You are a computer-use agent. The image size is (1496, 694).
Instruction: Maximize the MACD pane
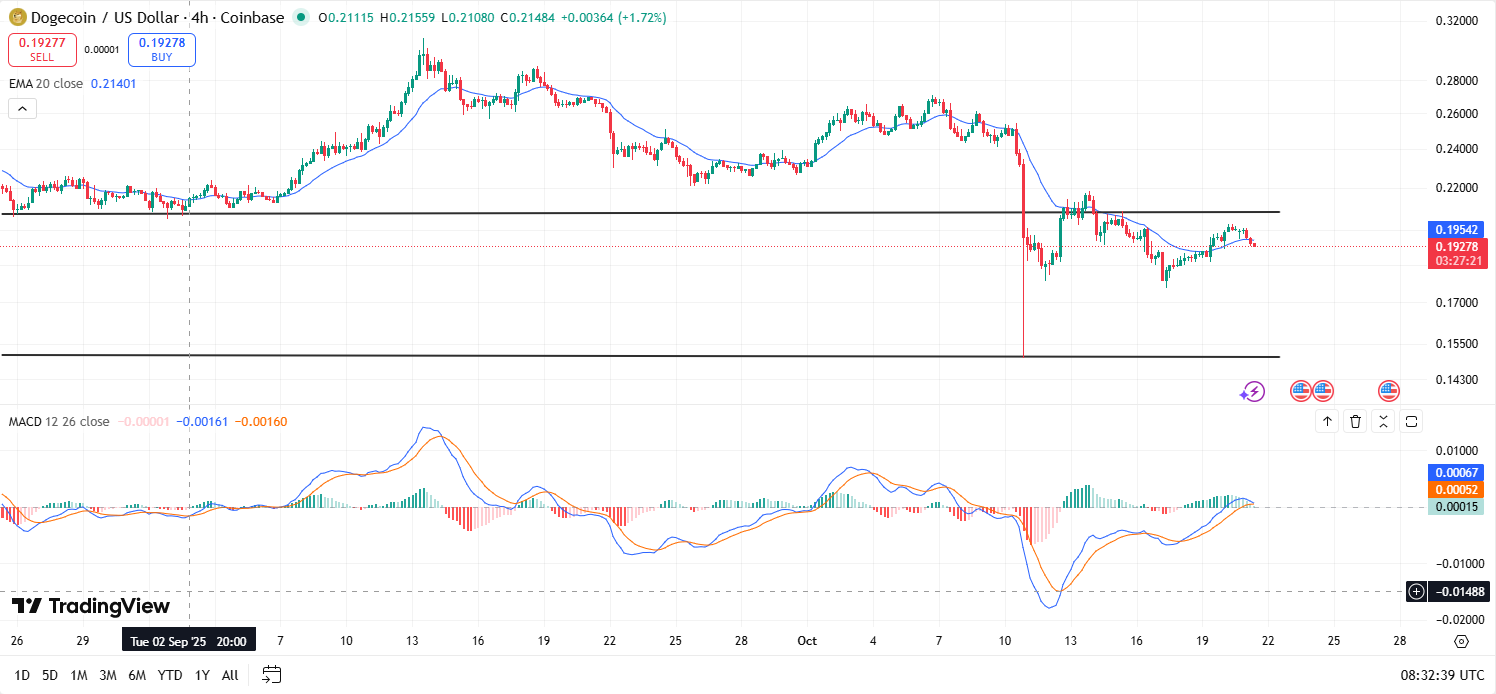(x=1411, y=421)
